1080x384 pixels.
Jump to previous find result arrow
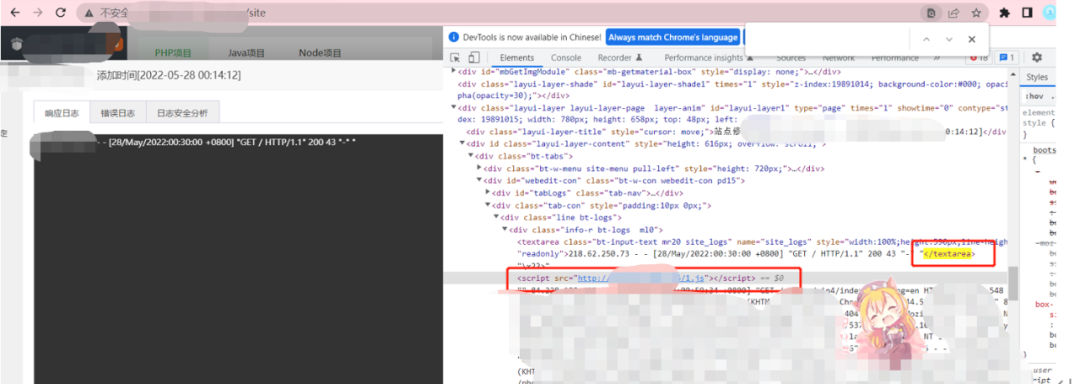coord(926,40)
